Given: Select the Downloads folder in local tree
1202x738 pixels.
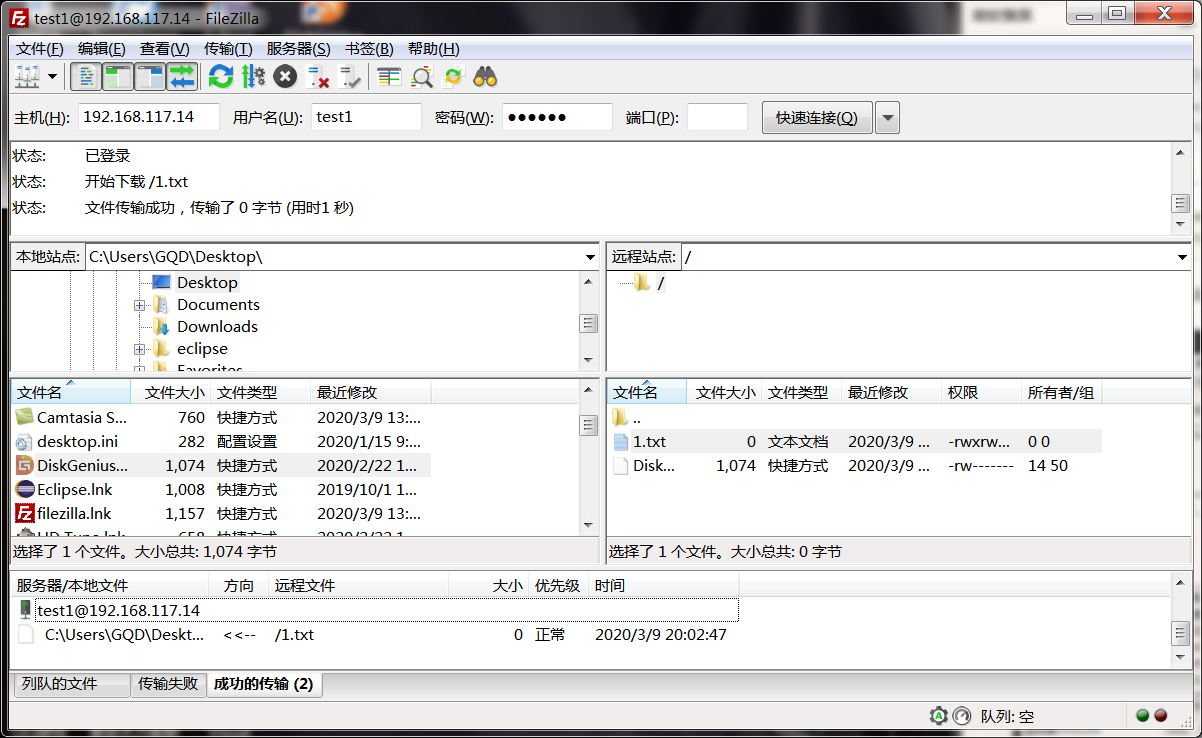Looking at the screenshot, I should click(x=217, y=327).
